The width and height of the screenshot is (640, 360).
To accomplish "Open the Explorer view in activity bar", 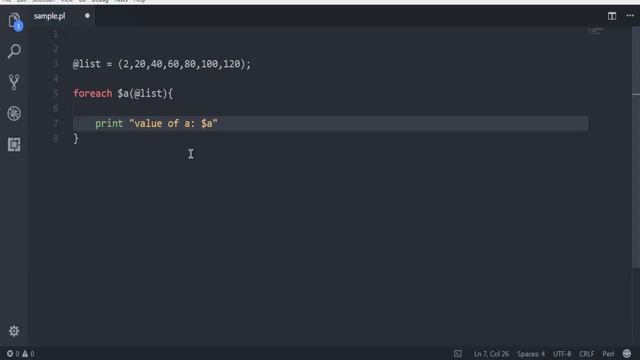I will (14, 20).
